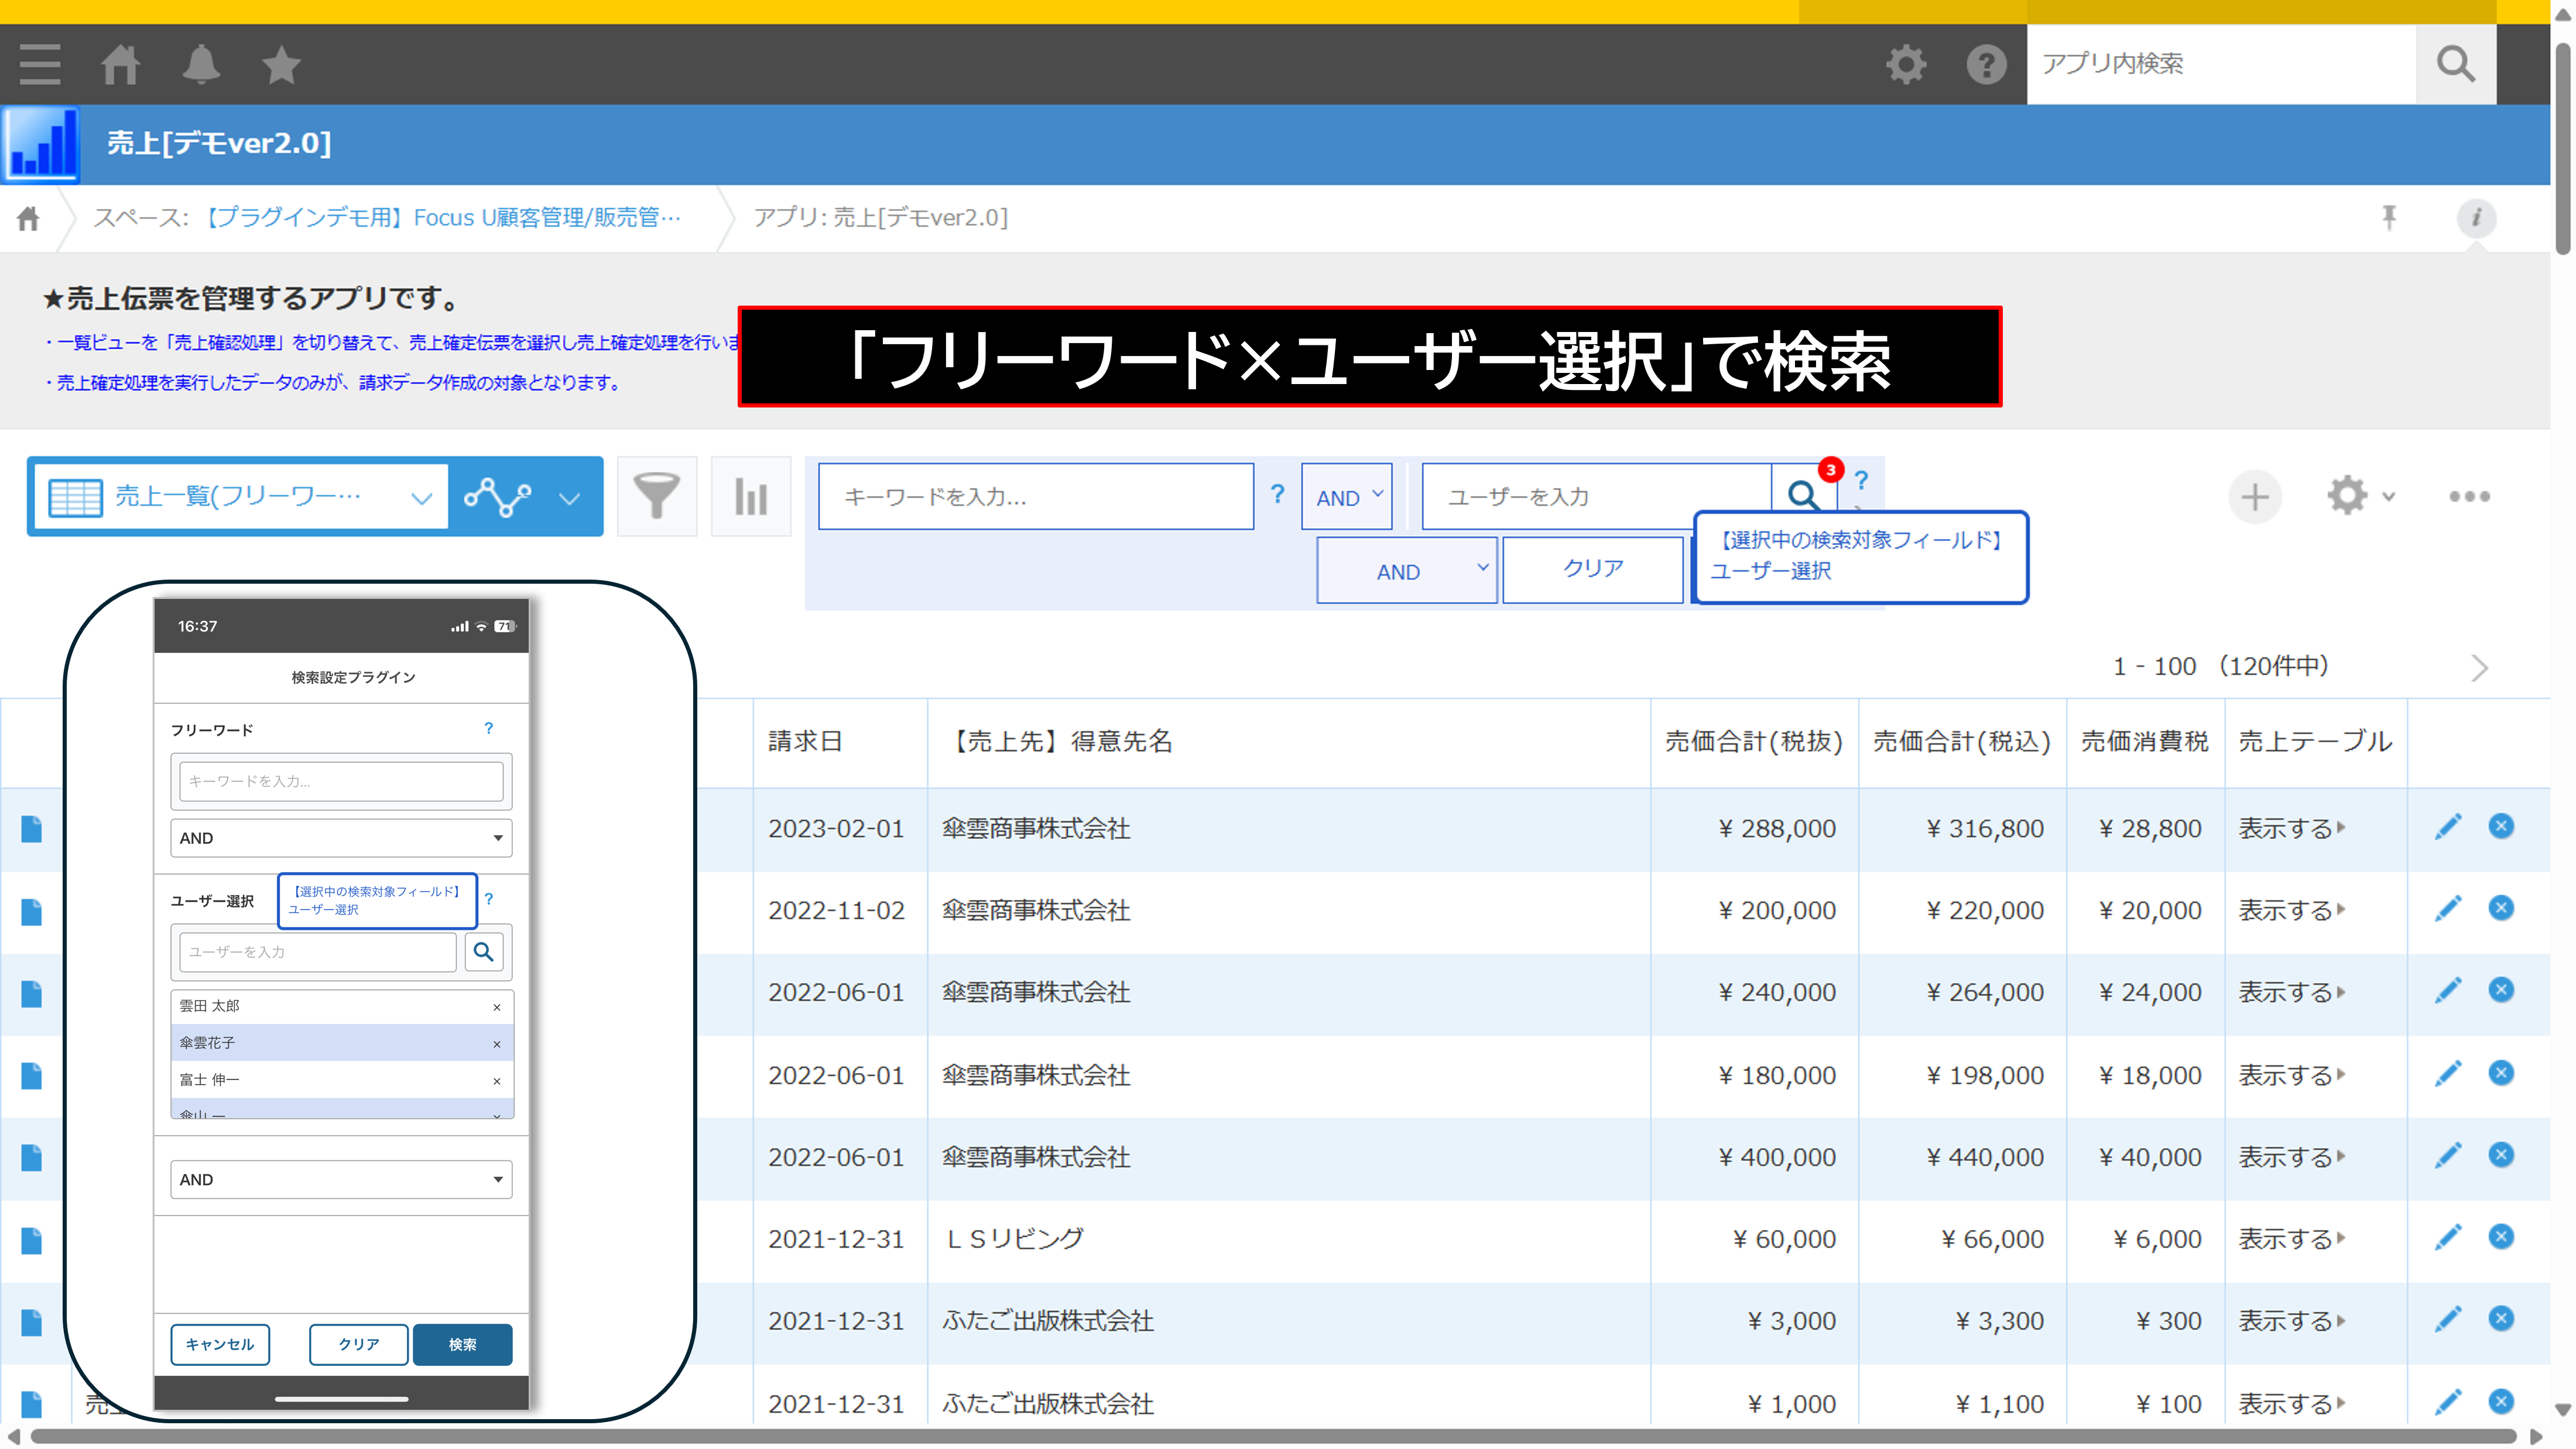Edit the 2023-02-01 record with pencil

pos(2447,827)
